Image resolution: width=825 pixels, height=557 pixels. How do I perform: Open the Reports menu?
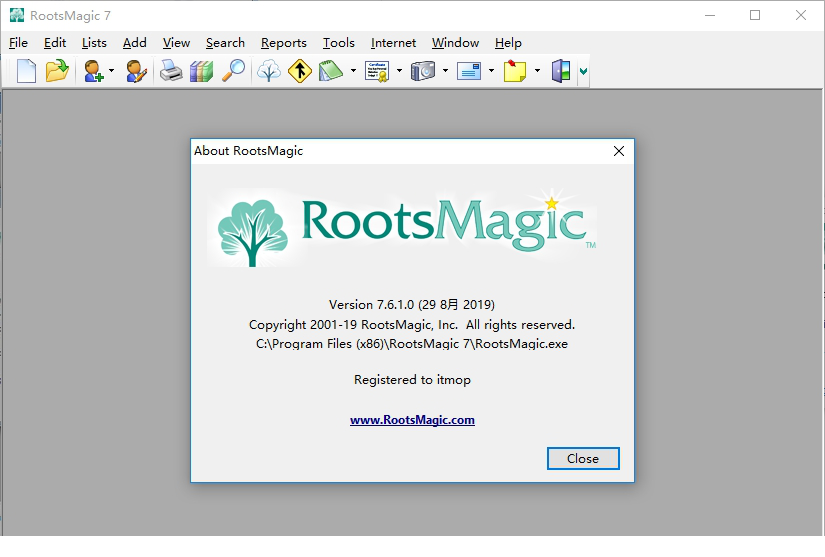click(x=284, y=43)
